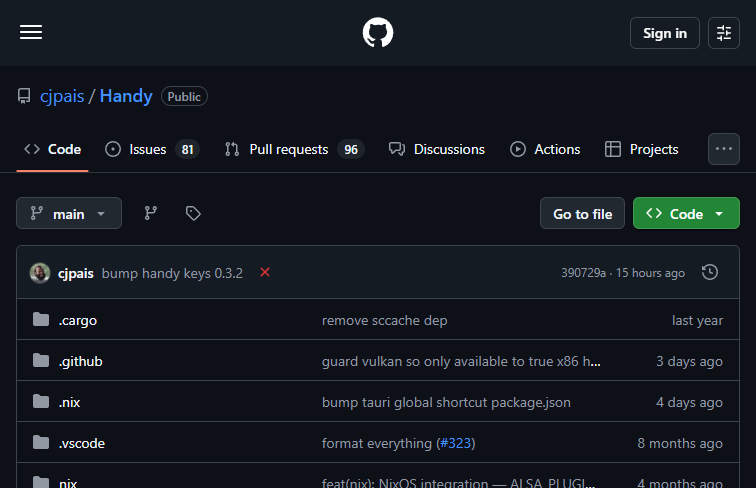
Task: Open the cjpais commit author name link
Action: tap(76, 273)
